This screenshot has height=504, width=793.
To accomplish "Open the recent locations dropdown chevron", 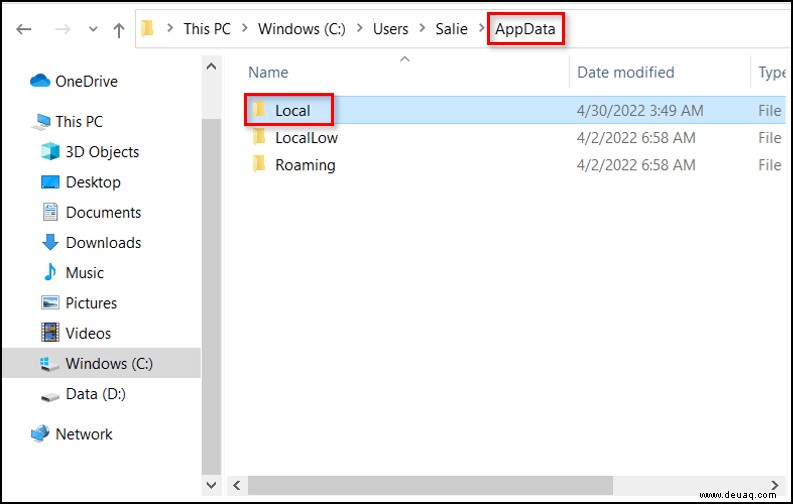I will [93, 29].
